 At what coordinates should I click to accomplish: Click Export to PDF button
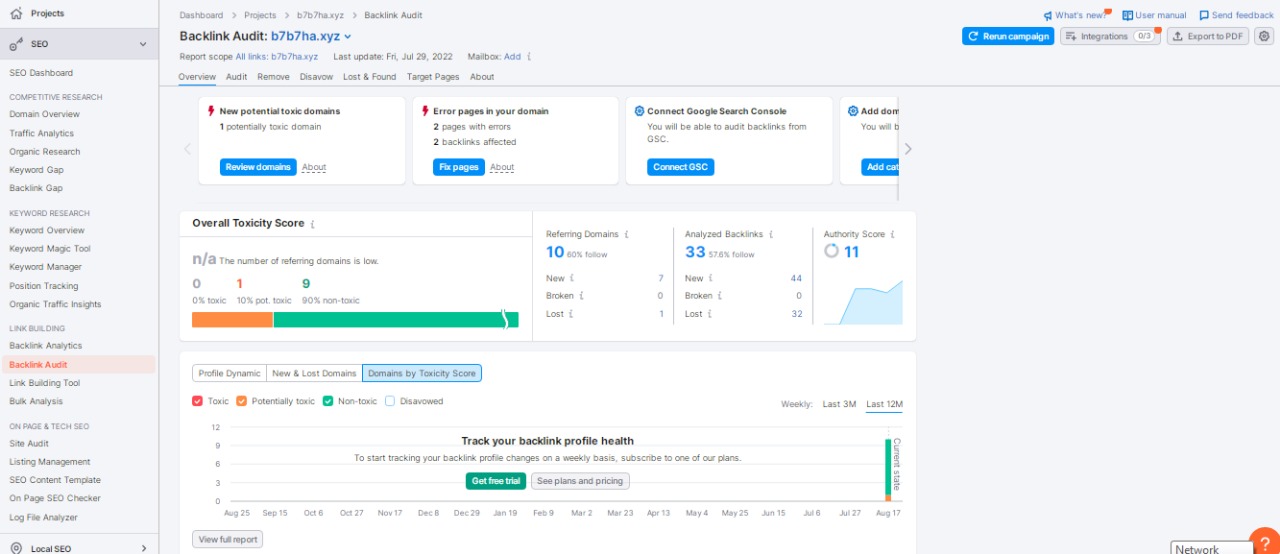point(1209,36)
